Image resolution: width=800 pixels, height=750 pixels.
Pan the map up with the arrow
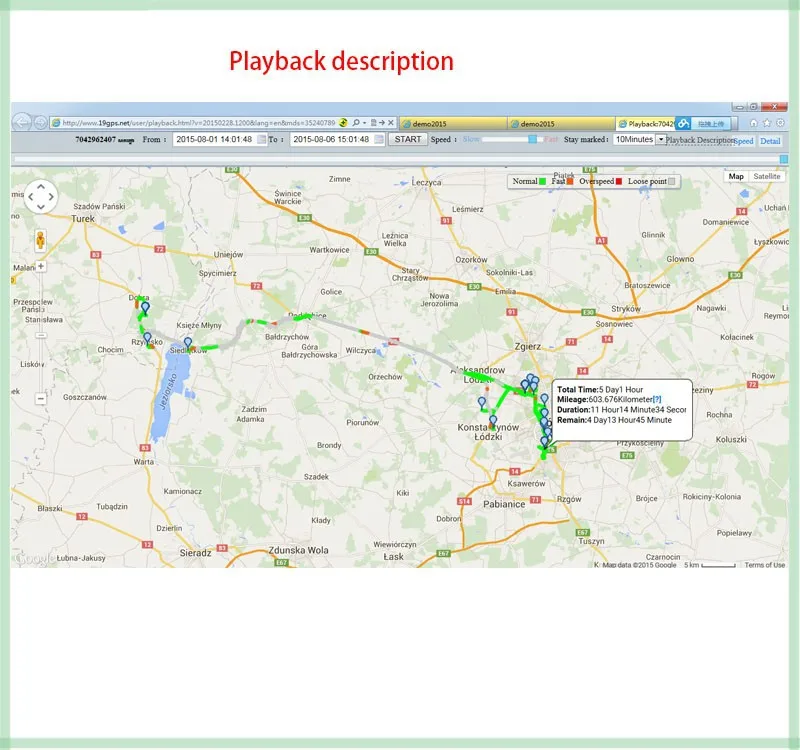coord(41,187)
